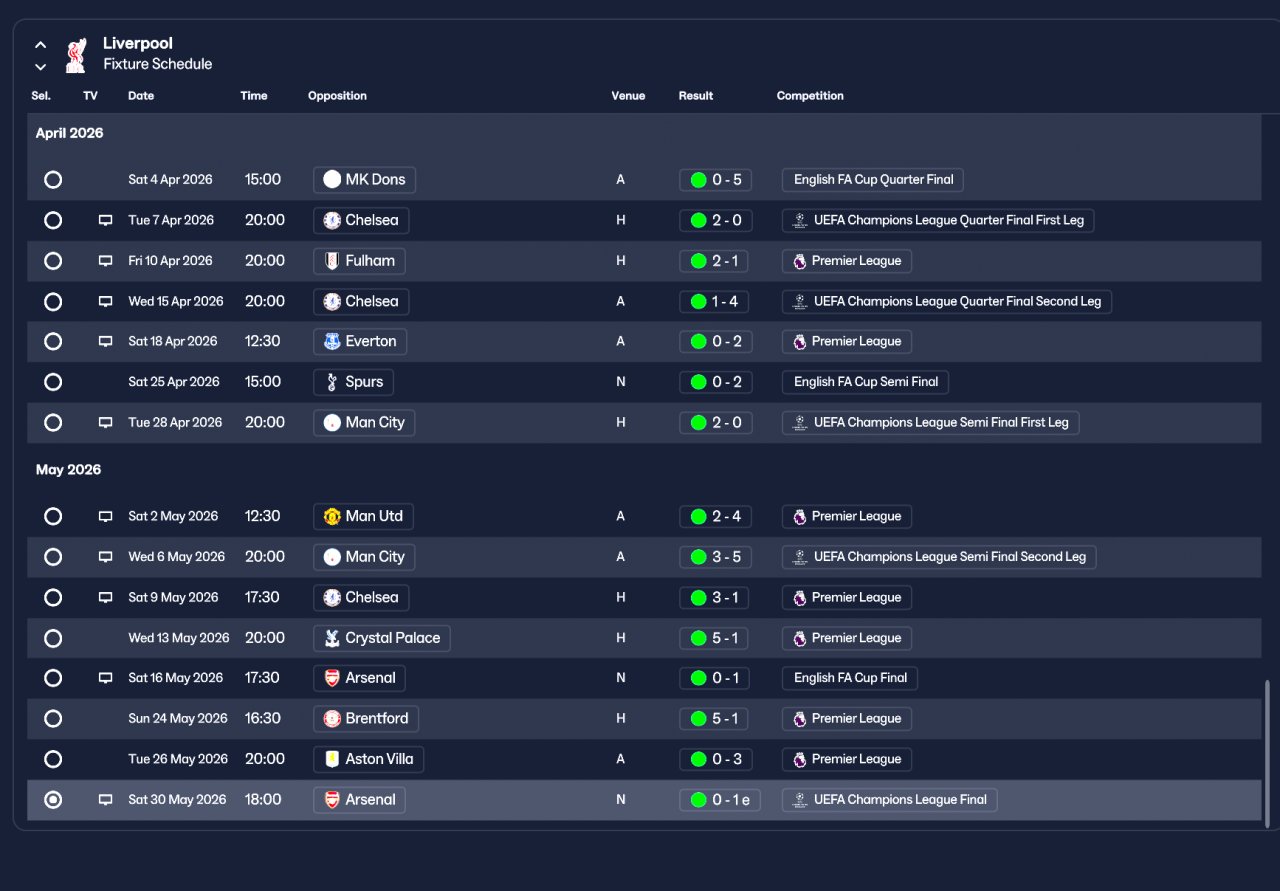
Task: Click Crystal Palace club badge icon
Action: click(x=332, y=638)
